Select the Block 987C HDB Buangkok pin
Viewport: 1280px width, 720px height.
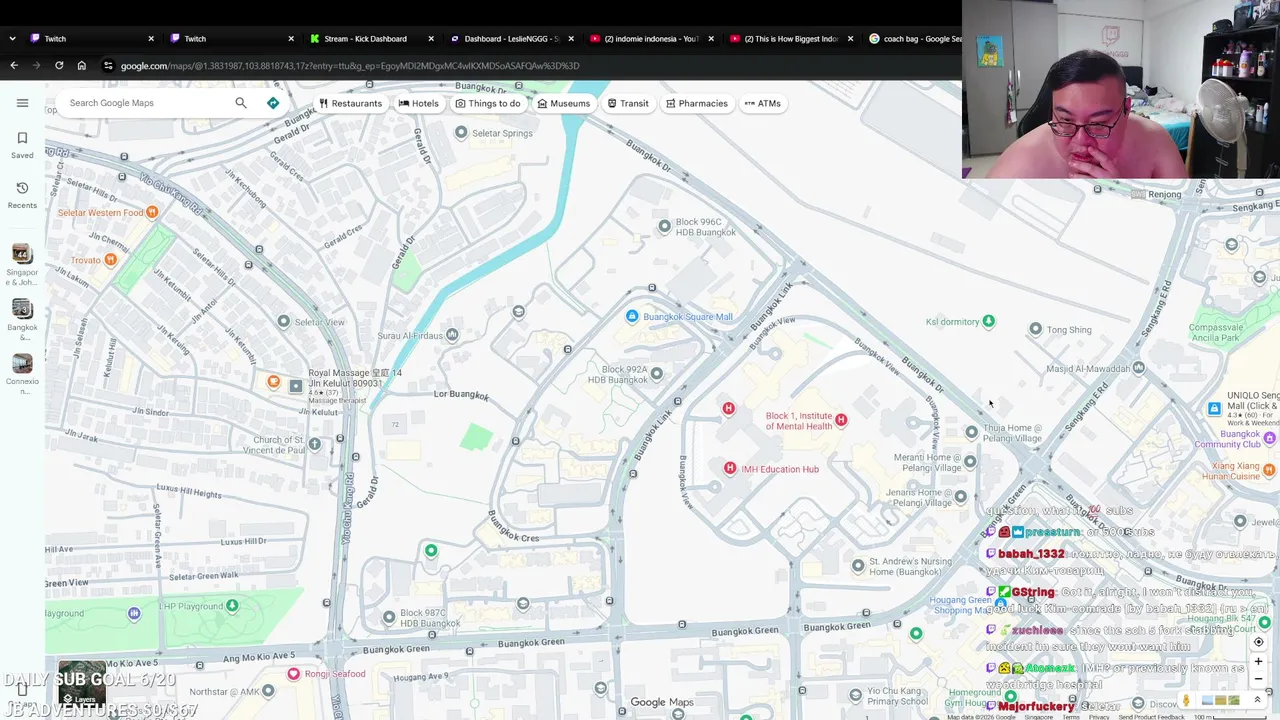389,617
